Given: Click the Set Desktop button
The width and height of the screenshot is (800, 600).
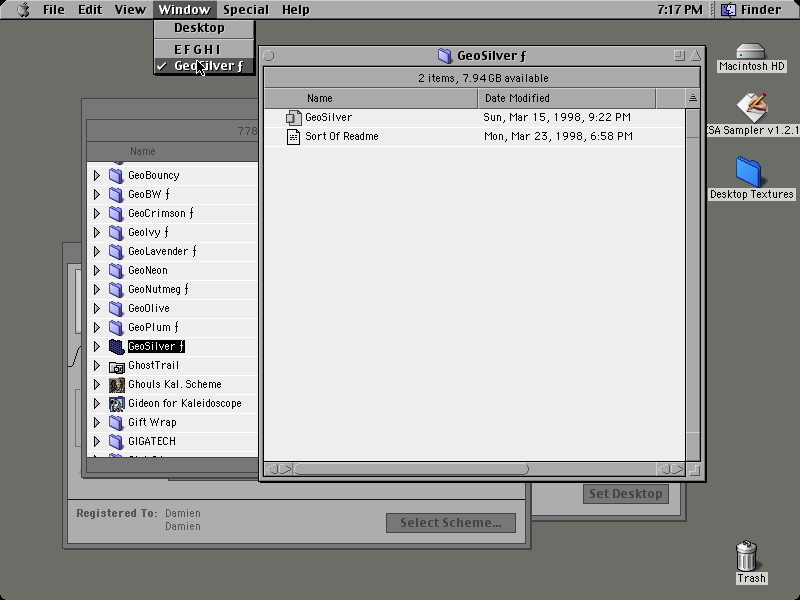Looking at the screenshot, I should tap(626, 493).
